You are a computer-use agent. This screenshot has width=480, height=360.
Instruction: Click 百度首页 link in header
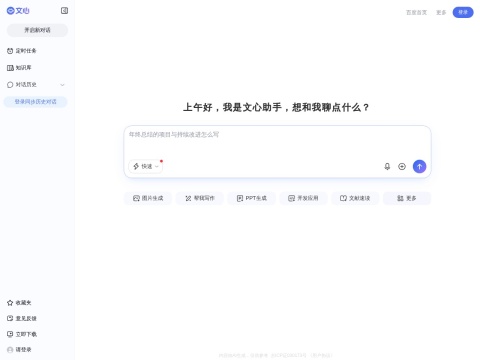click(x=416, y=12)
